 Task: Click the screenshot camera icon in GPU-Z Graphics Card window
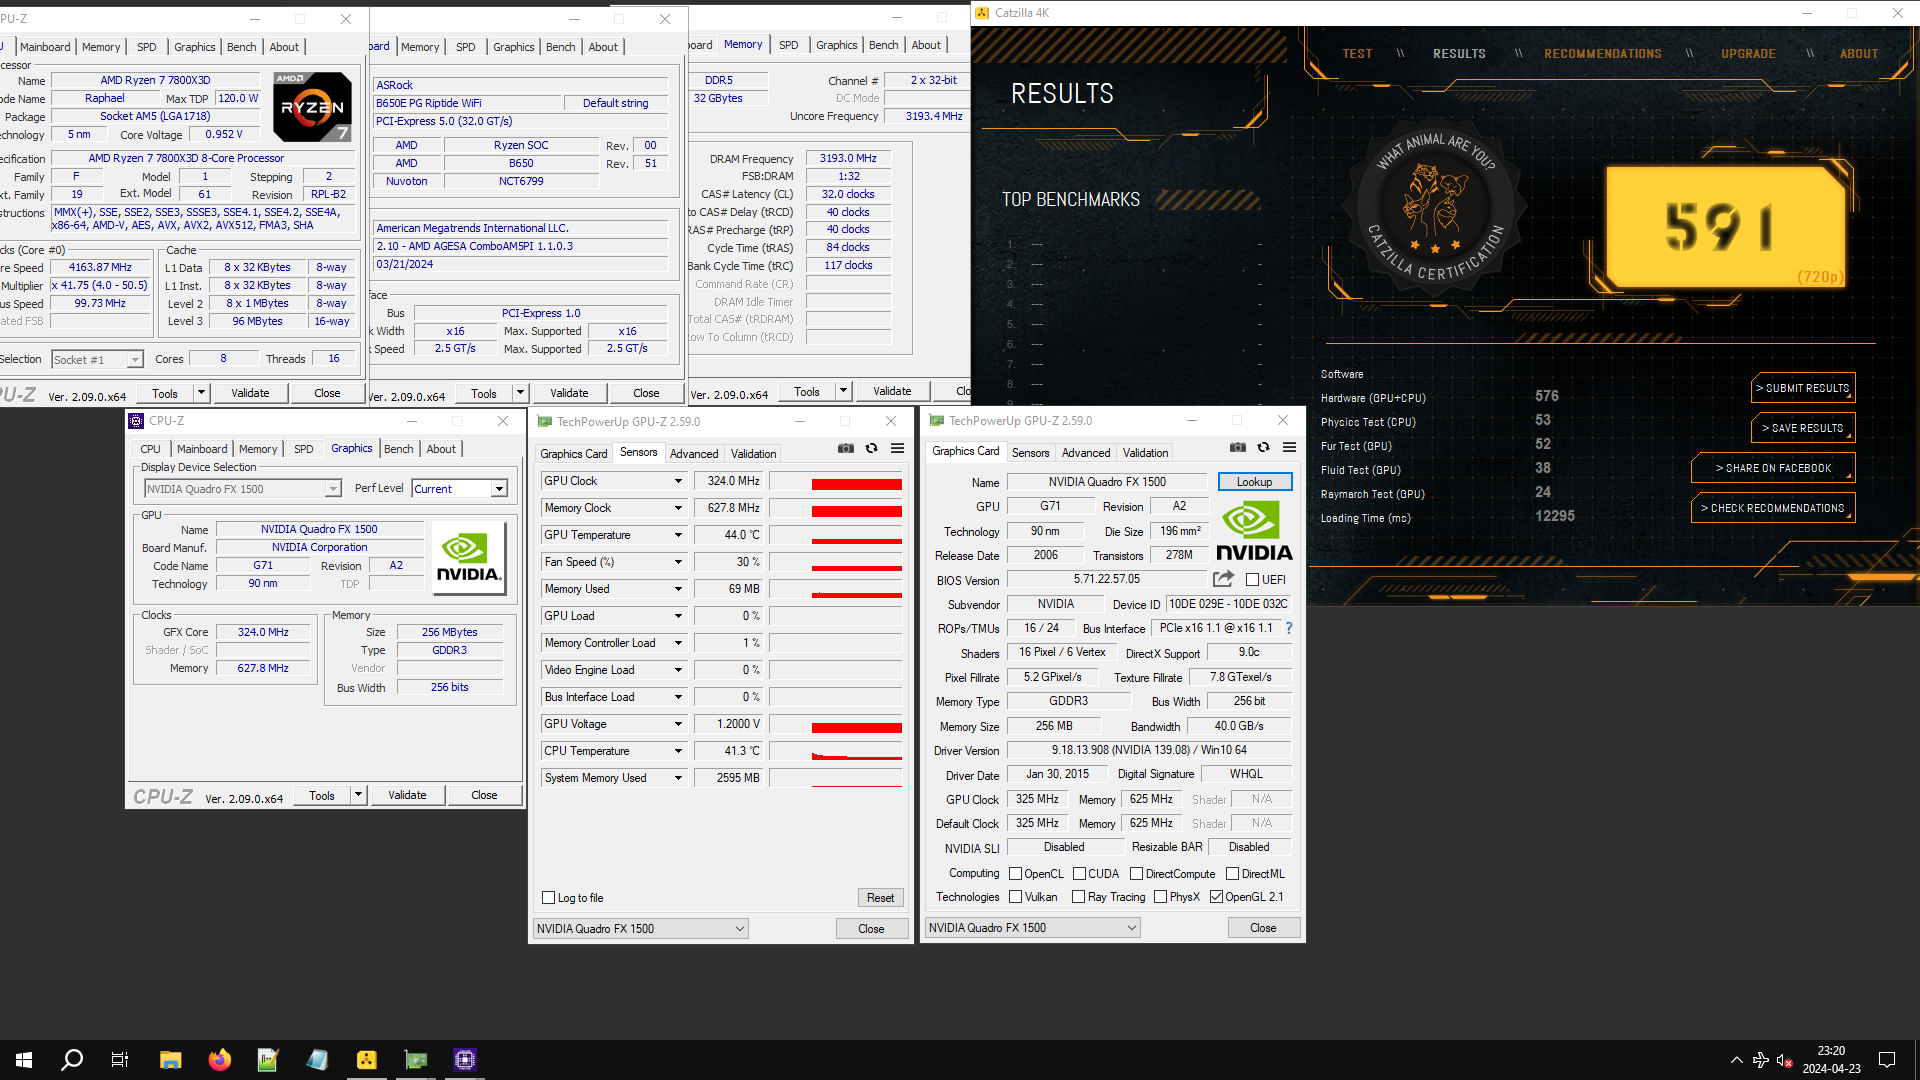[1238, 447]
